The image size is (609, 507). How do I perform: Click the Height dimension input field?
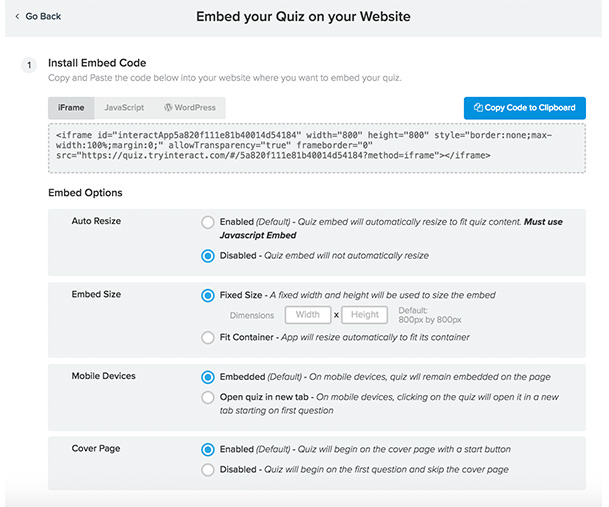(365, 315)
